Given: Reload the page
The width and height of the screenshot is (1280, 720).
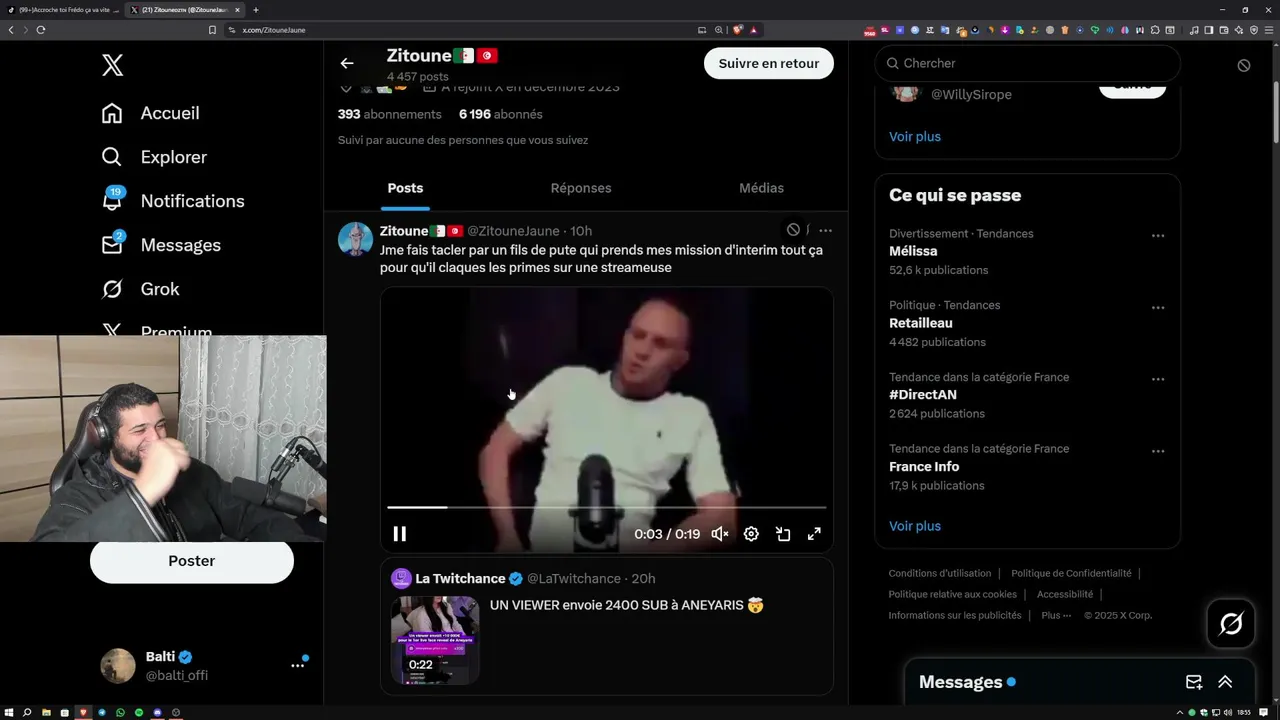Looking at the screenshot, I should [41, 30].
